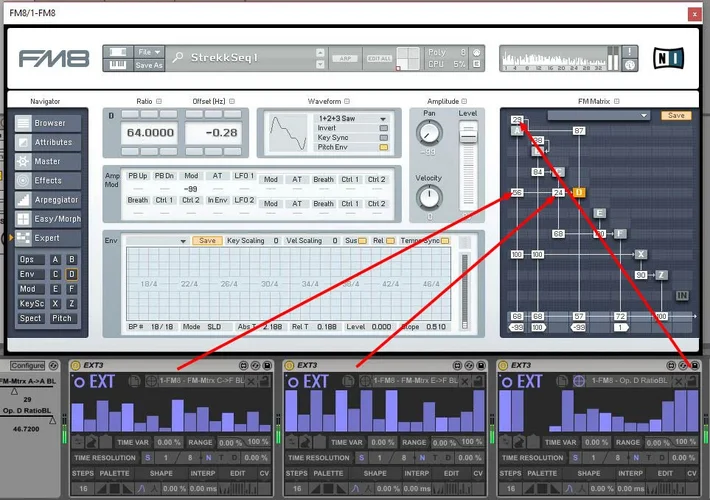Open the Env preset dropdown
This screenshot has width=710, height=500.
(158, 241)
